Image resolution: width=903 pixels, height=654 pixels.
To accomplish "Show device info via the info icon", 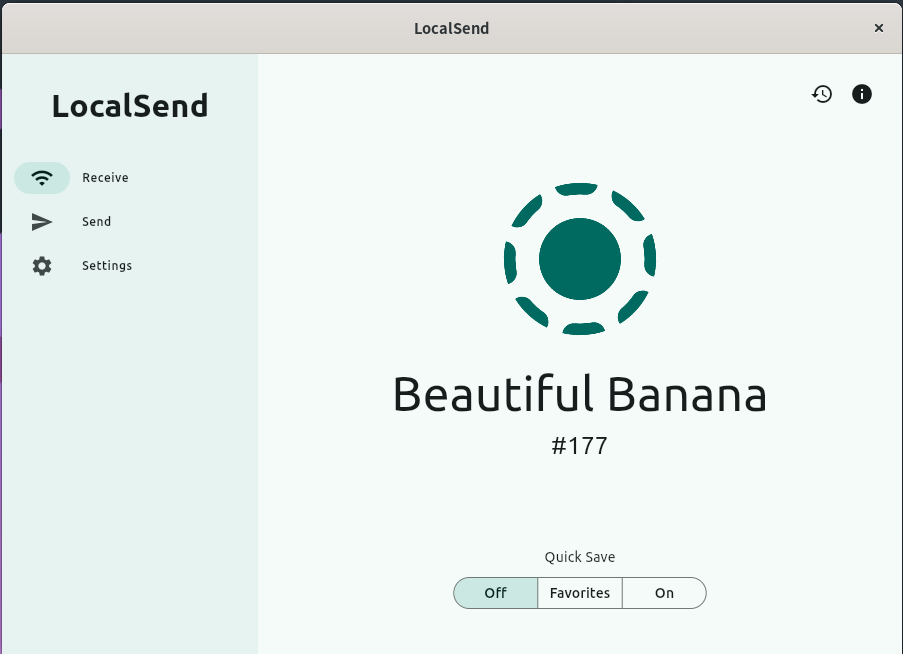I will 862,94.
